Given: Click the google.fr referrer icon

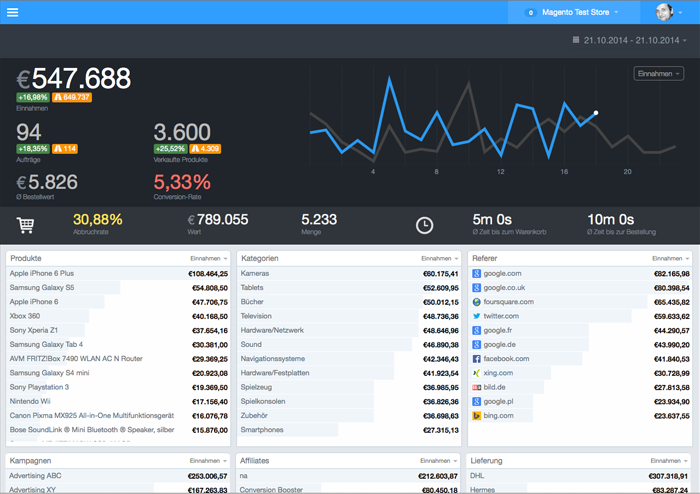Looking at the screenshot, I should (x=476, y=330).
